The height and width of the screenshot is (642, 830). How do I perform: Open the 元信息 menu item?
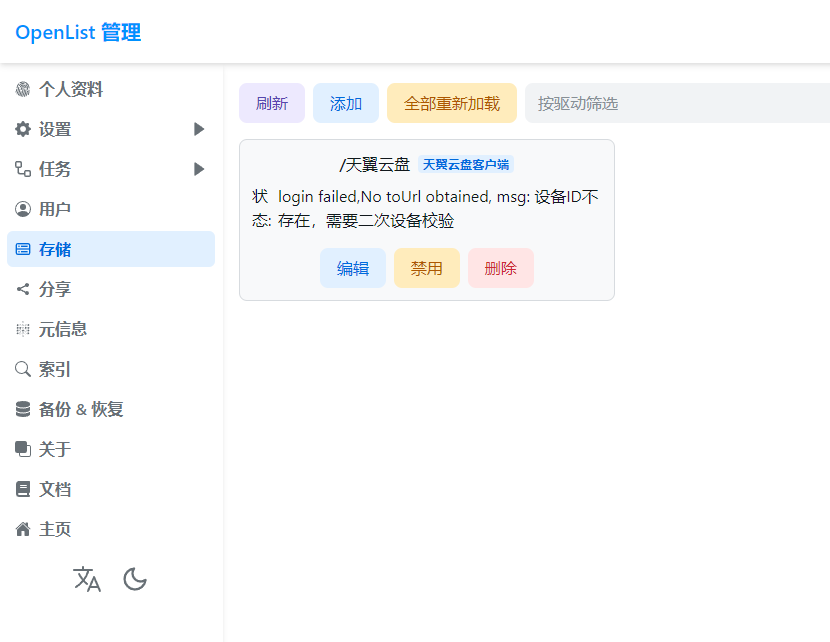click(x=63, y=329)
